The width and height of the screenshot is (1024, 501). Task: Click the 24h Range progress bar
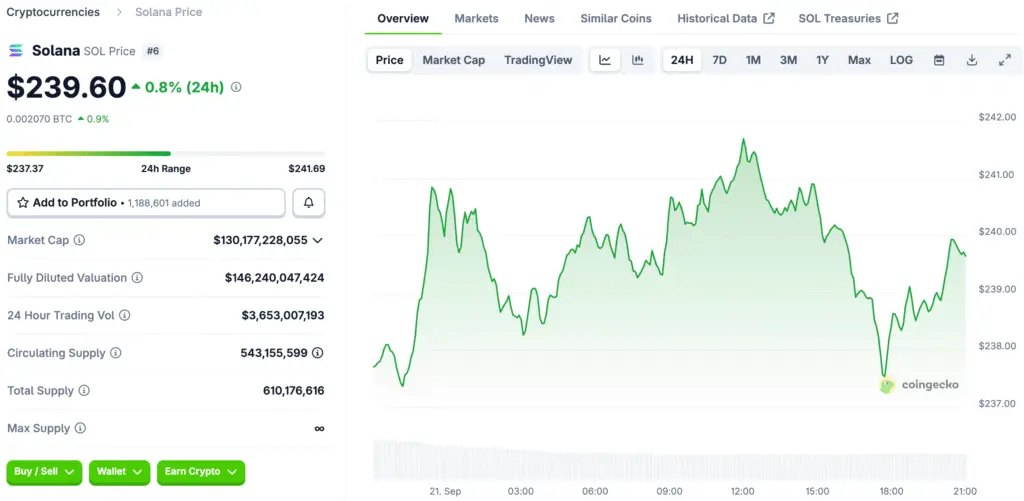point(166,154)
